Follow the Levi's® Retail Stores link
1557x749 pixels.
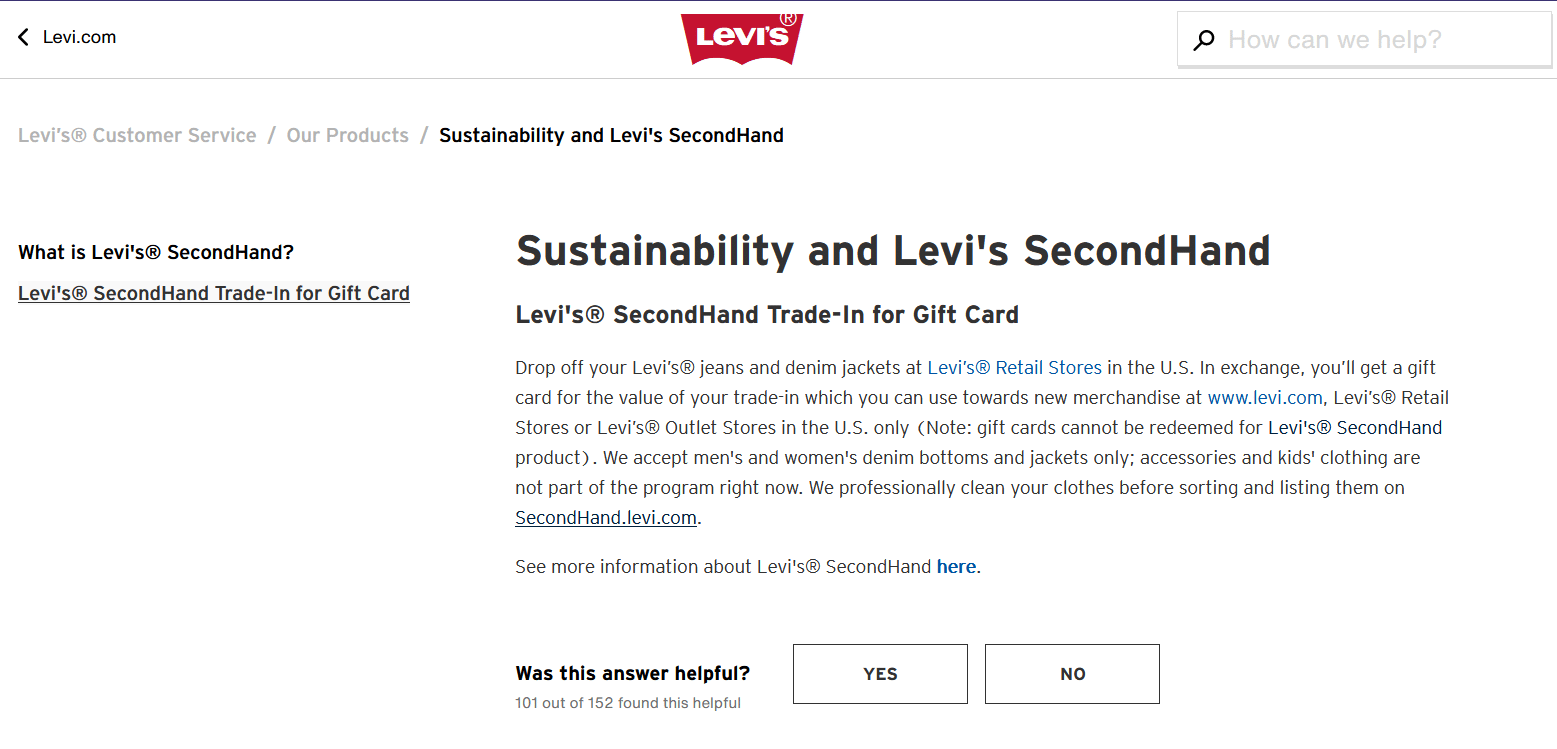pos(1014,368)
